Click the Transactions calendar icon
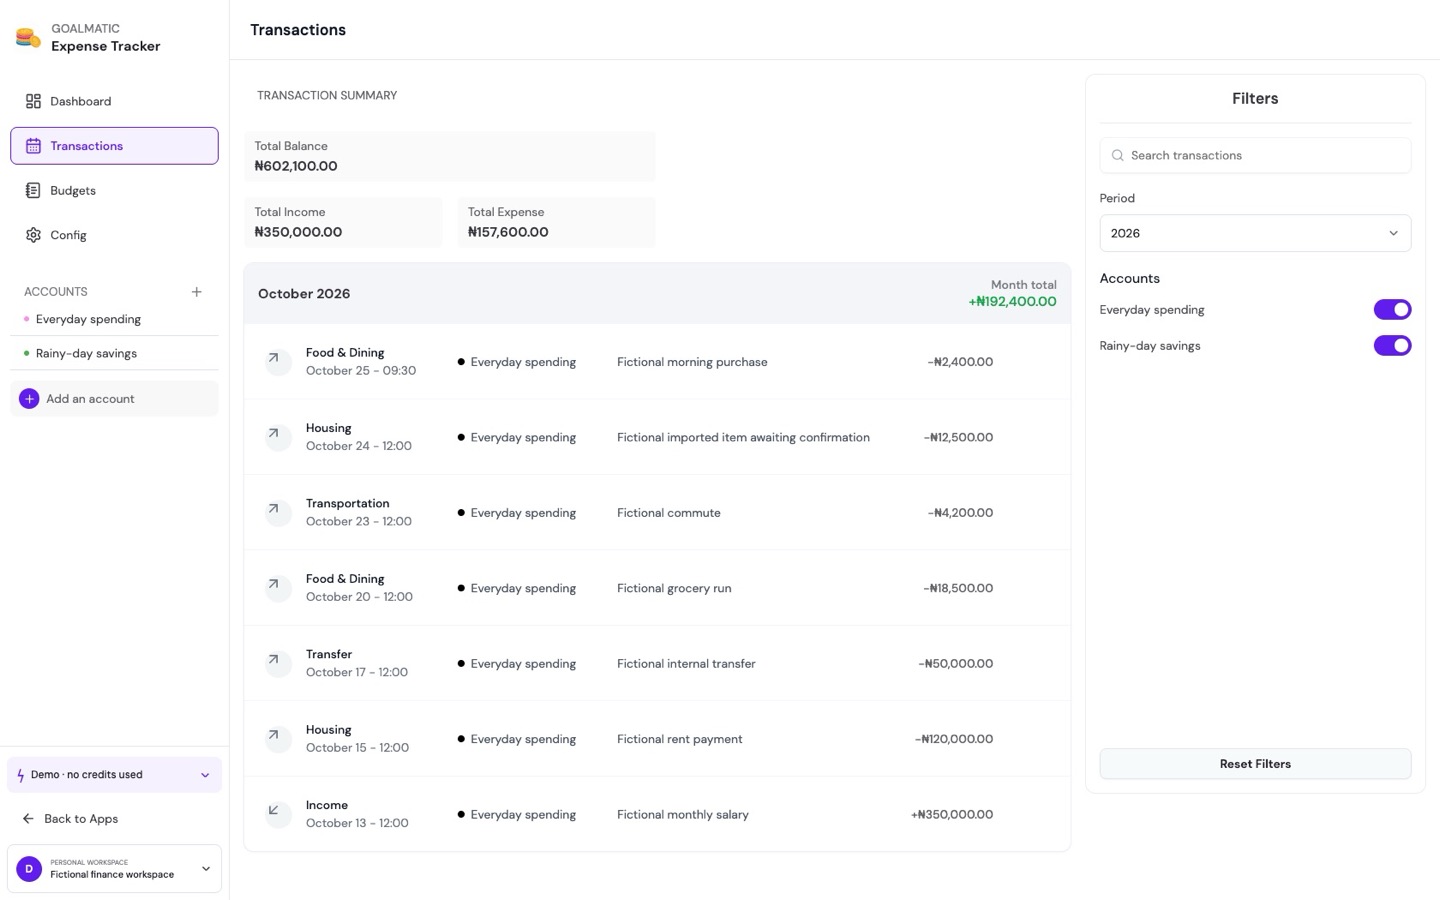The image size is (1440, 900). click(33, 146)
